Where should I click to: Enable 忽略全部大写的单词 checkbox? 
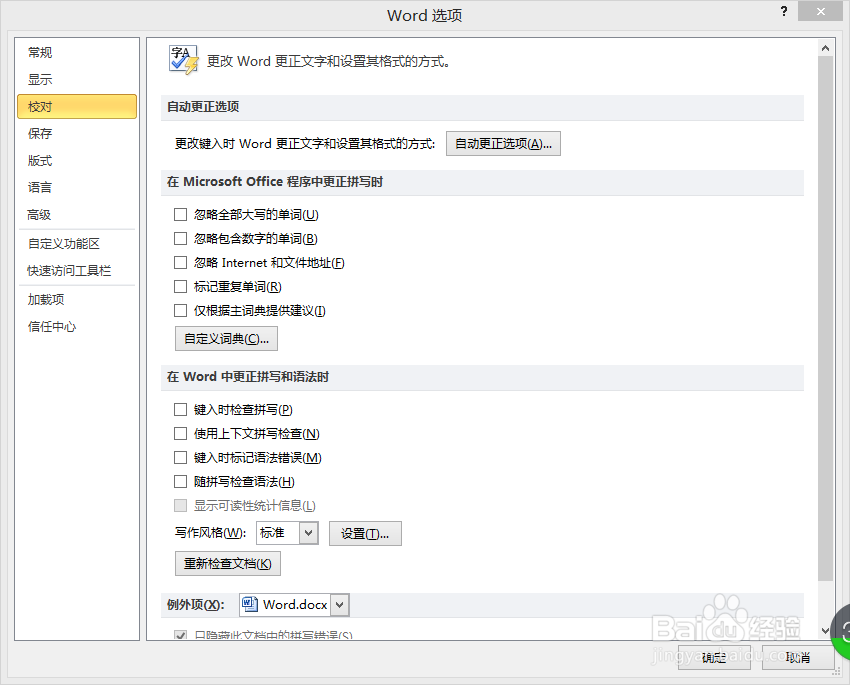[x=181, y=215]
